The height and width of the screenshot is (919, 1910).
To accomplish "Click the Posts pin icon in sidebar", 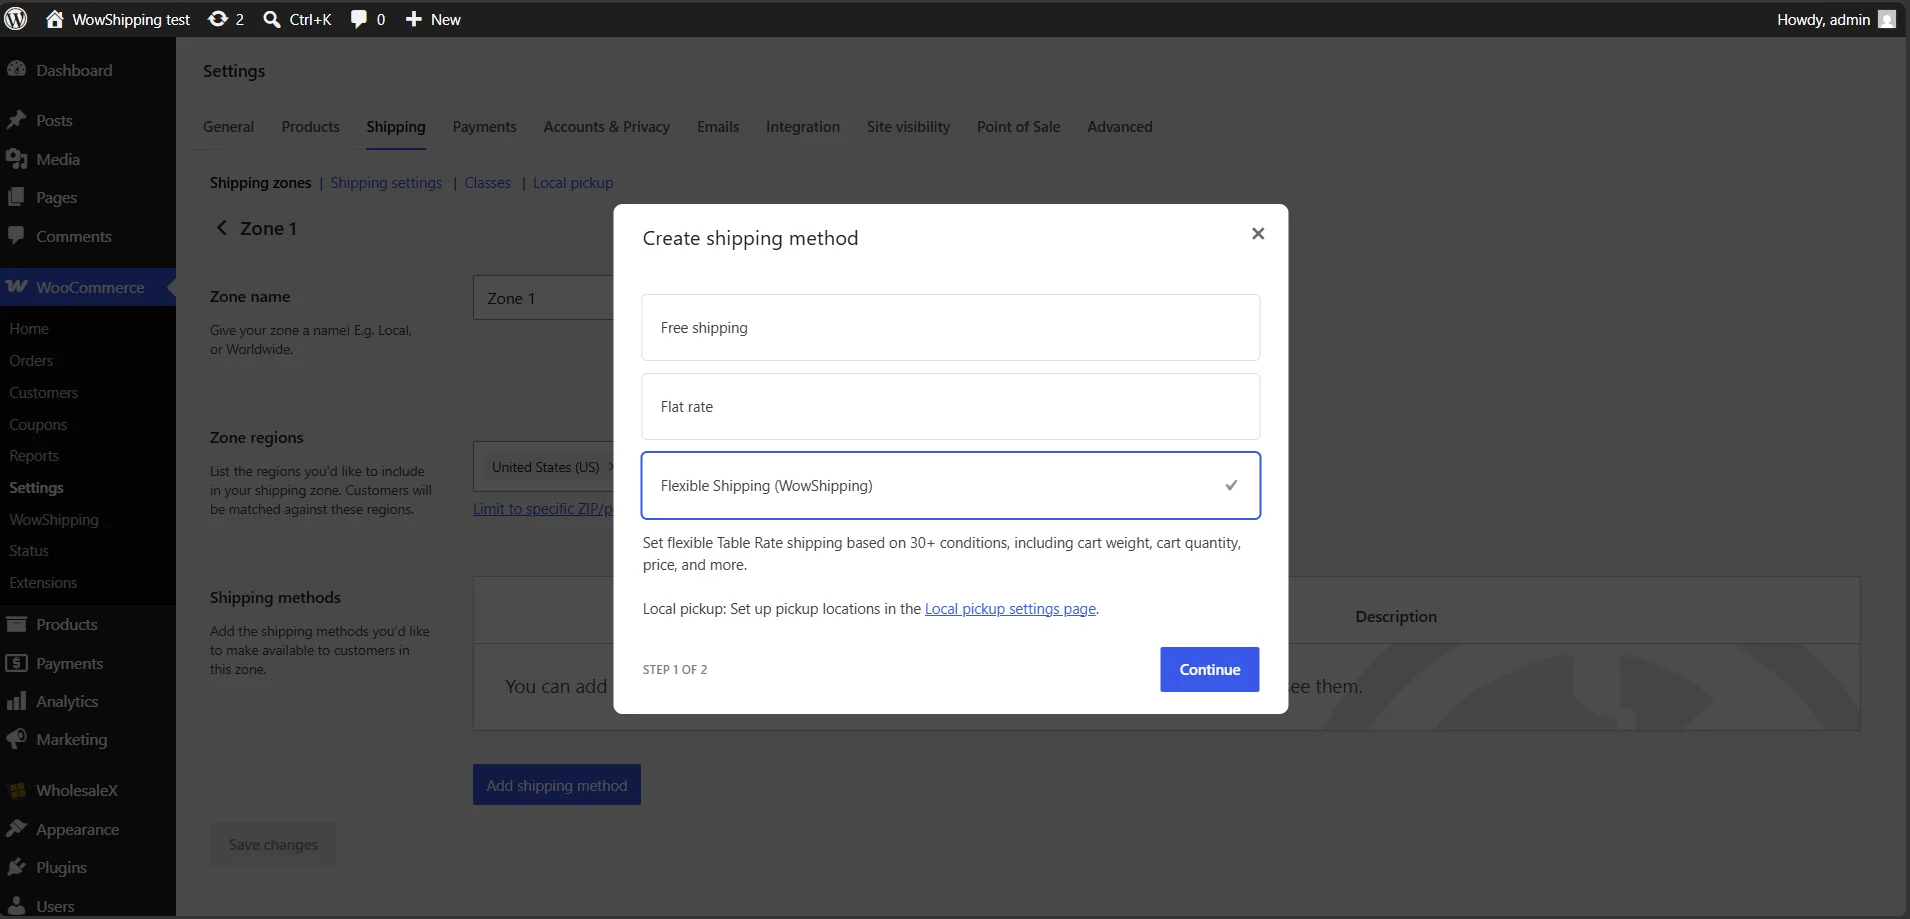I will 16,120.
